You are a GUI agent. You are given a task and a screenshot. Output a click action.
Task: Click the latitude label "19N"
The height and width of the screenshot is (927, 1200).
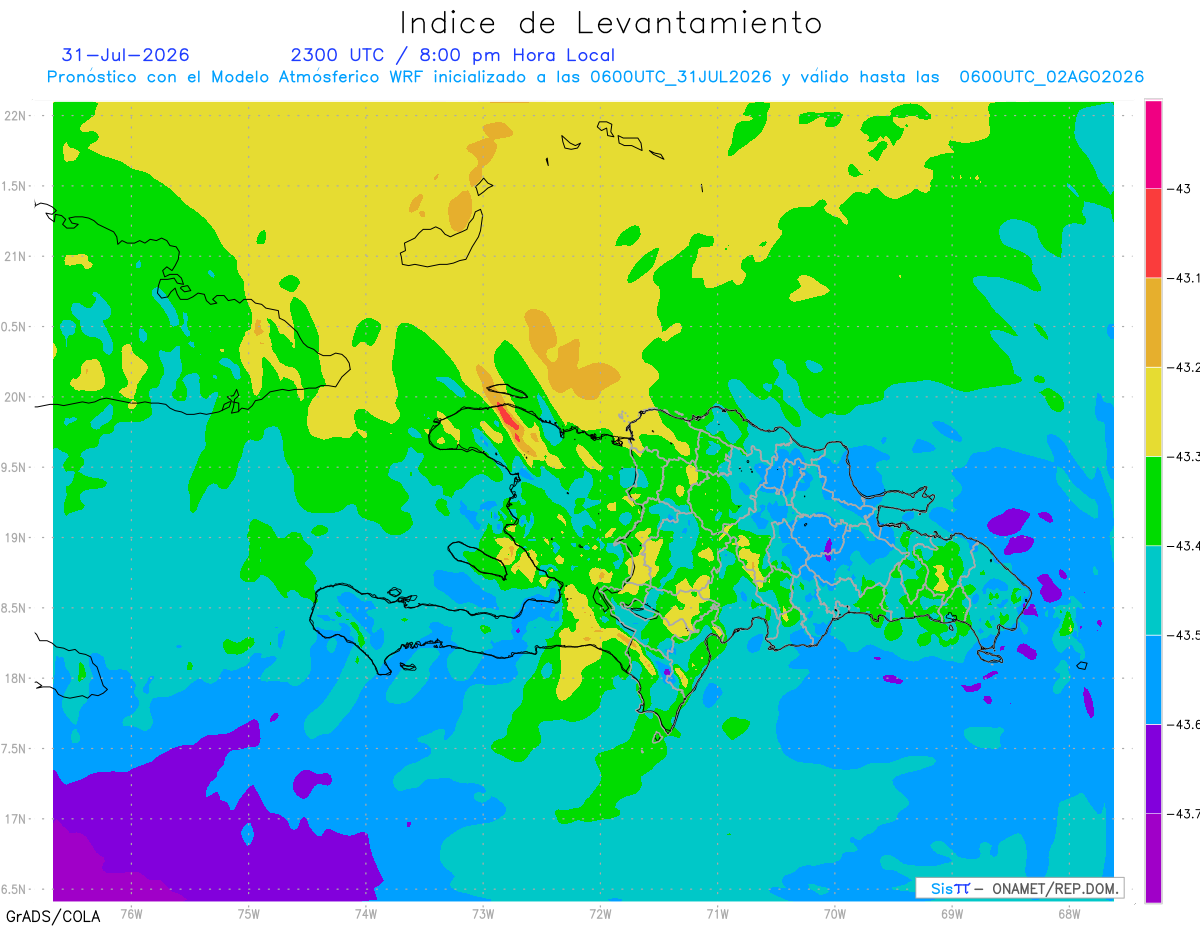pos(16,538)
